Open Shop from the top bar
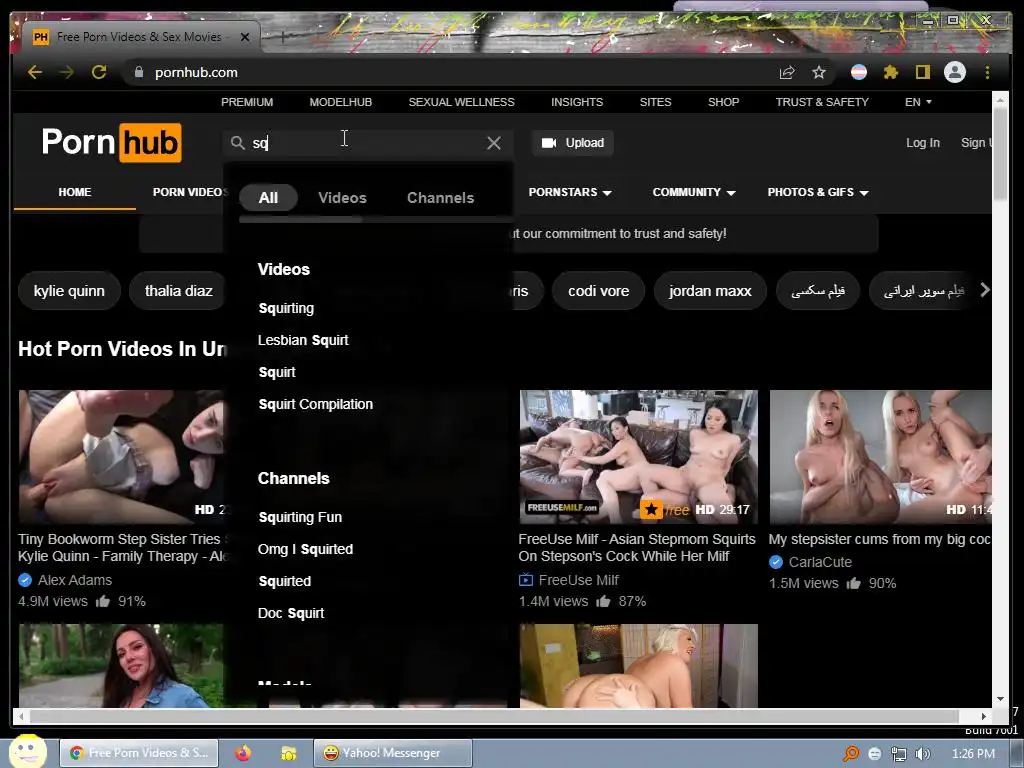 [724, 102]
